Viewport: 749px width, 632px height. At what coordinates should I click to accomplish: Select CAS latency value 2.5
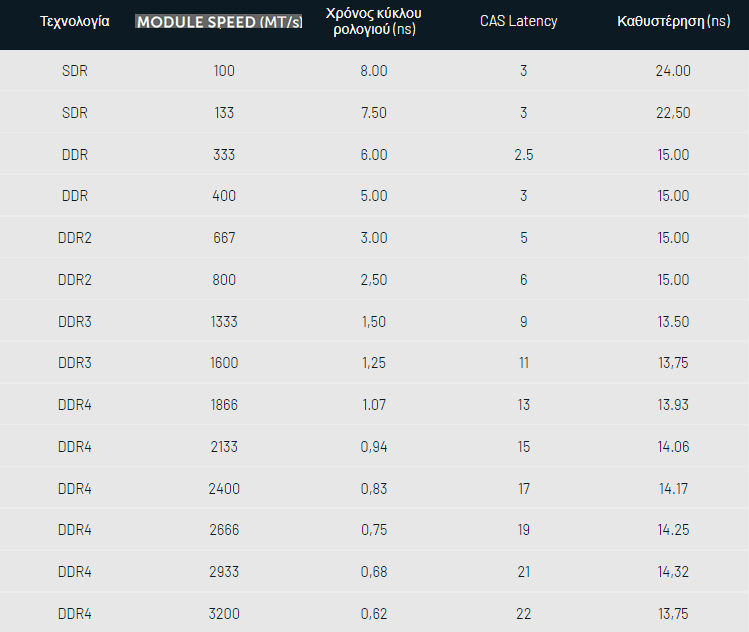(524, 155)
